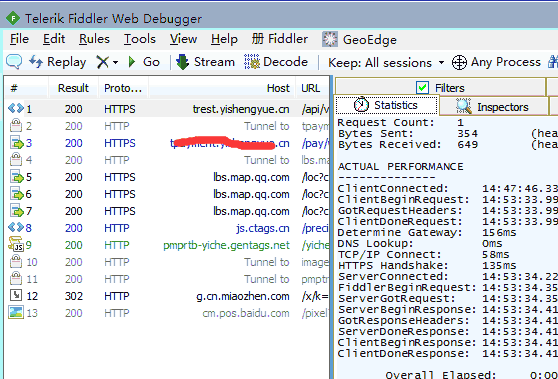This screenshot has width=558, height=379.
Task: Open the View menu
Action: click(x=183, y=39)
